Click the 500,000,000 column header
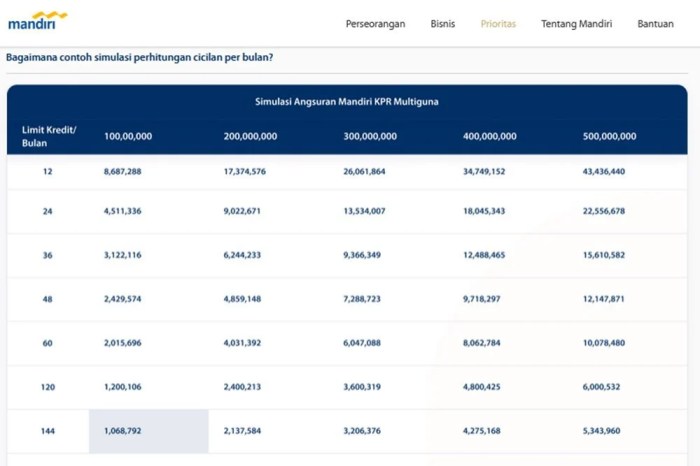 [x=609, y=136]
